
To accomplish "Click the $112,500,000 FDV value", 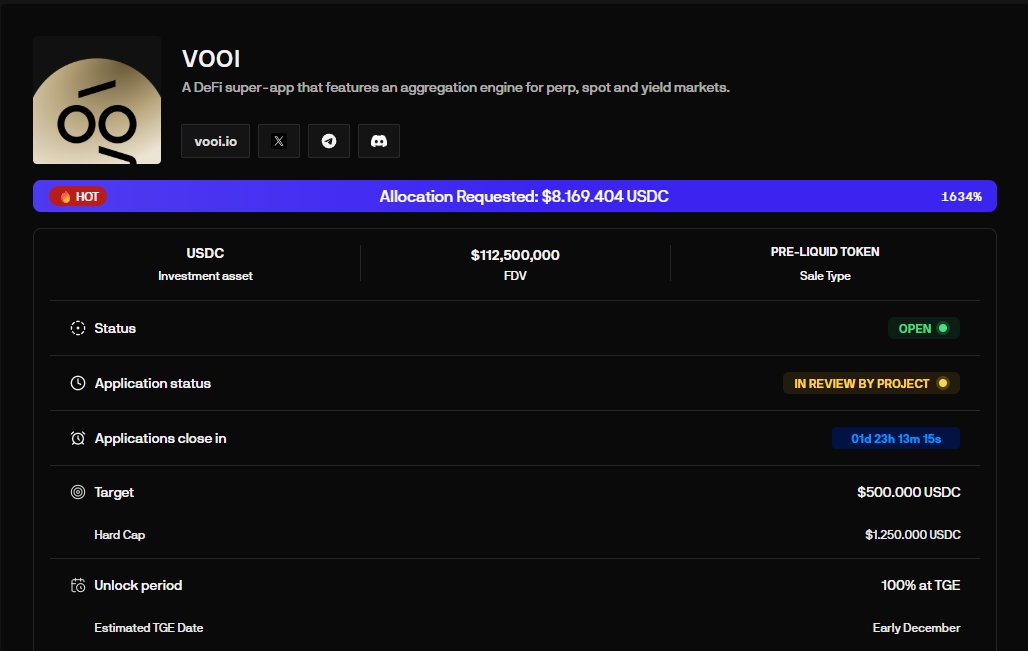I will pyautogui.click(x=515, y=255).
